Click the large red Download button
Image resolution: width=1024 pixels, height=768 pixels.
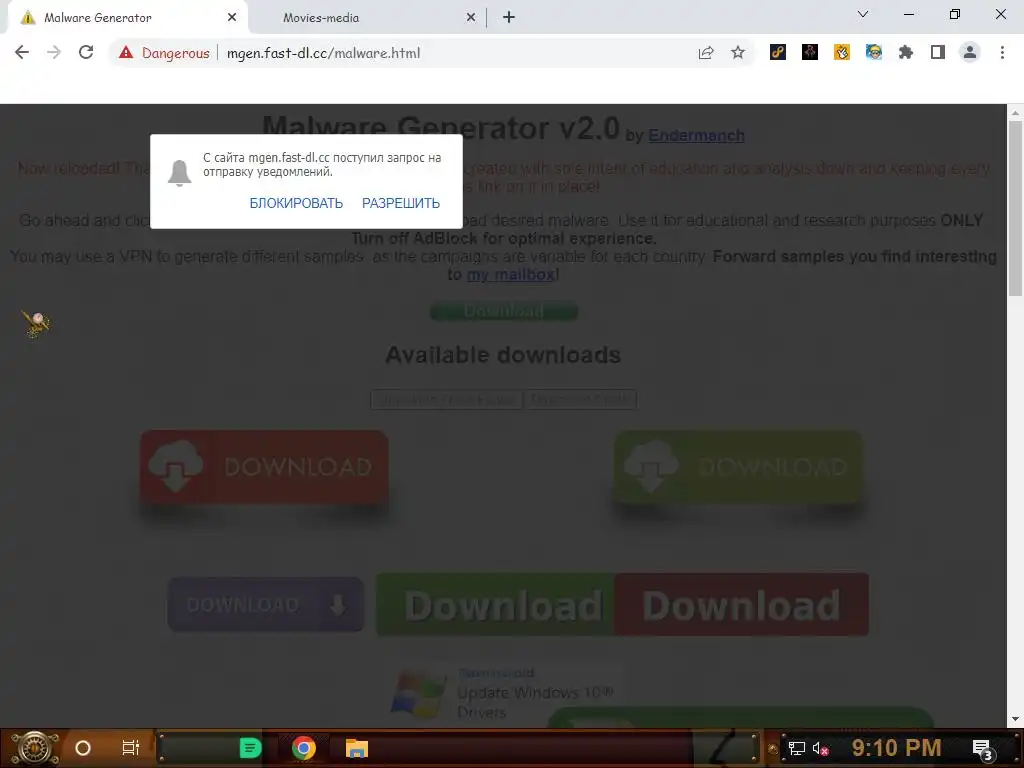(x=741, y=605)
